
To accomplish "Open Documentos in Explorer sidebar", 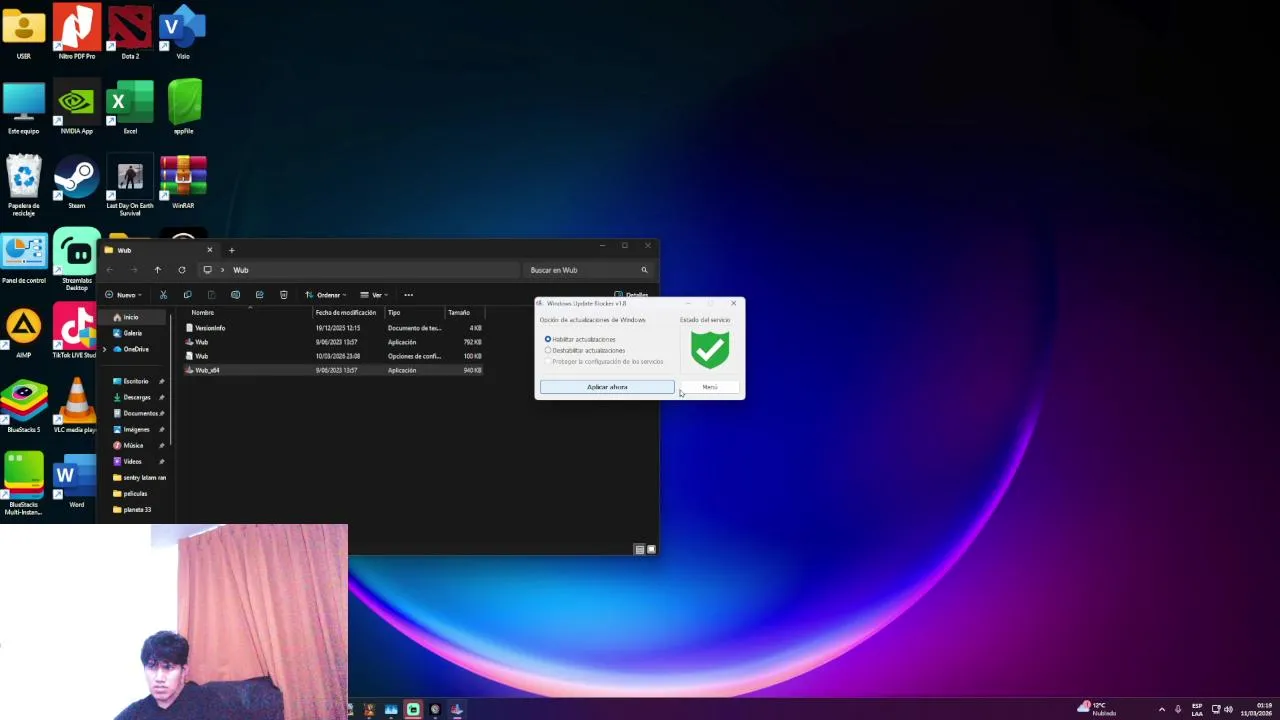I will coord(139,413).
